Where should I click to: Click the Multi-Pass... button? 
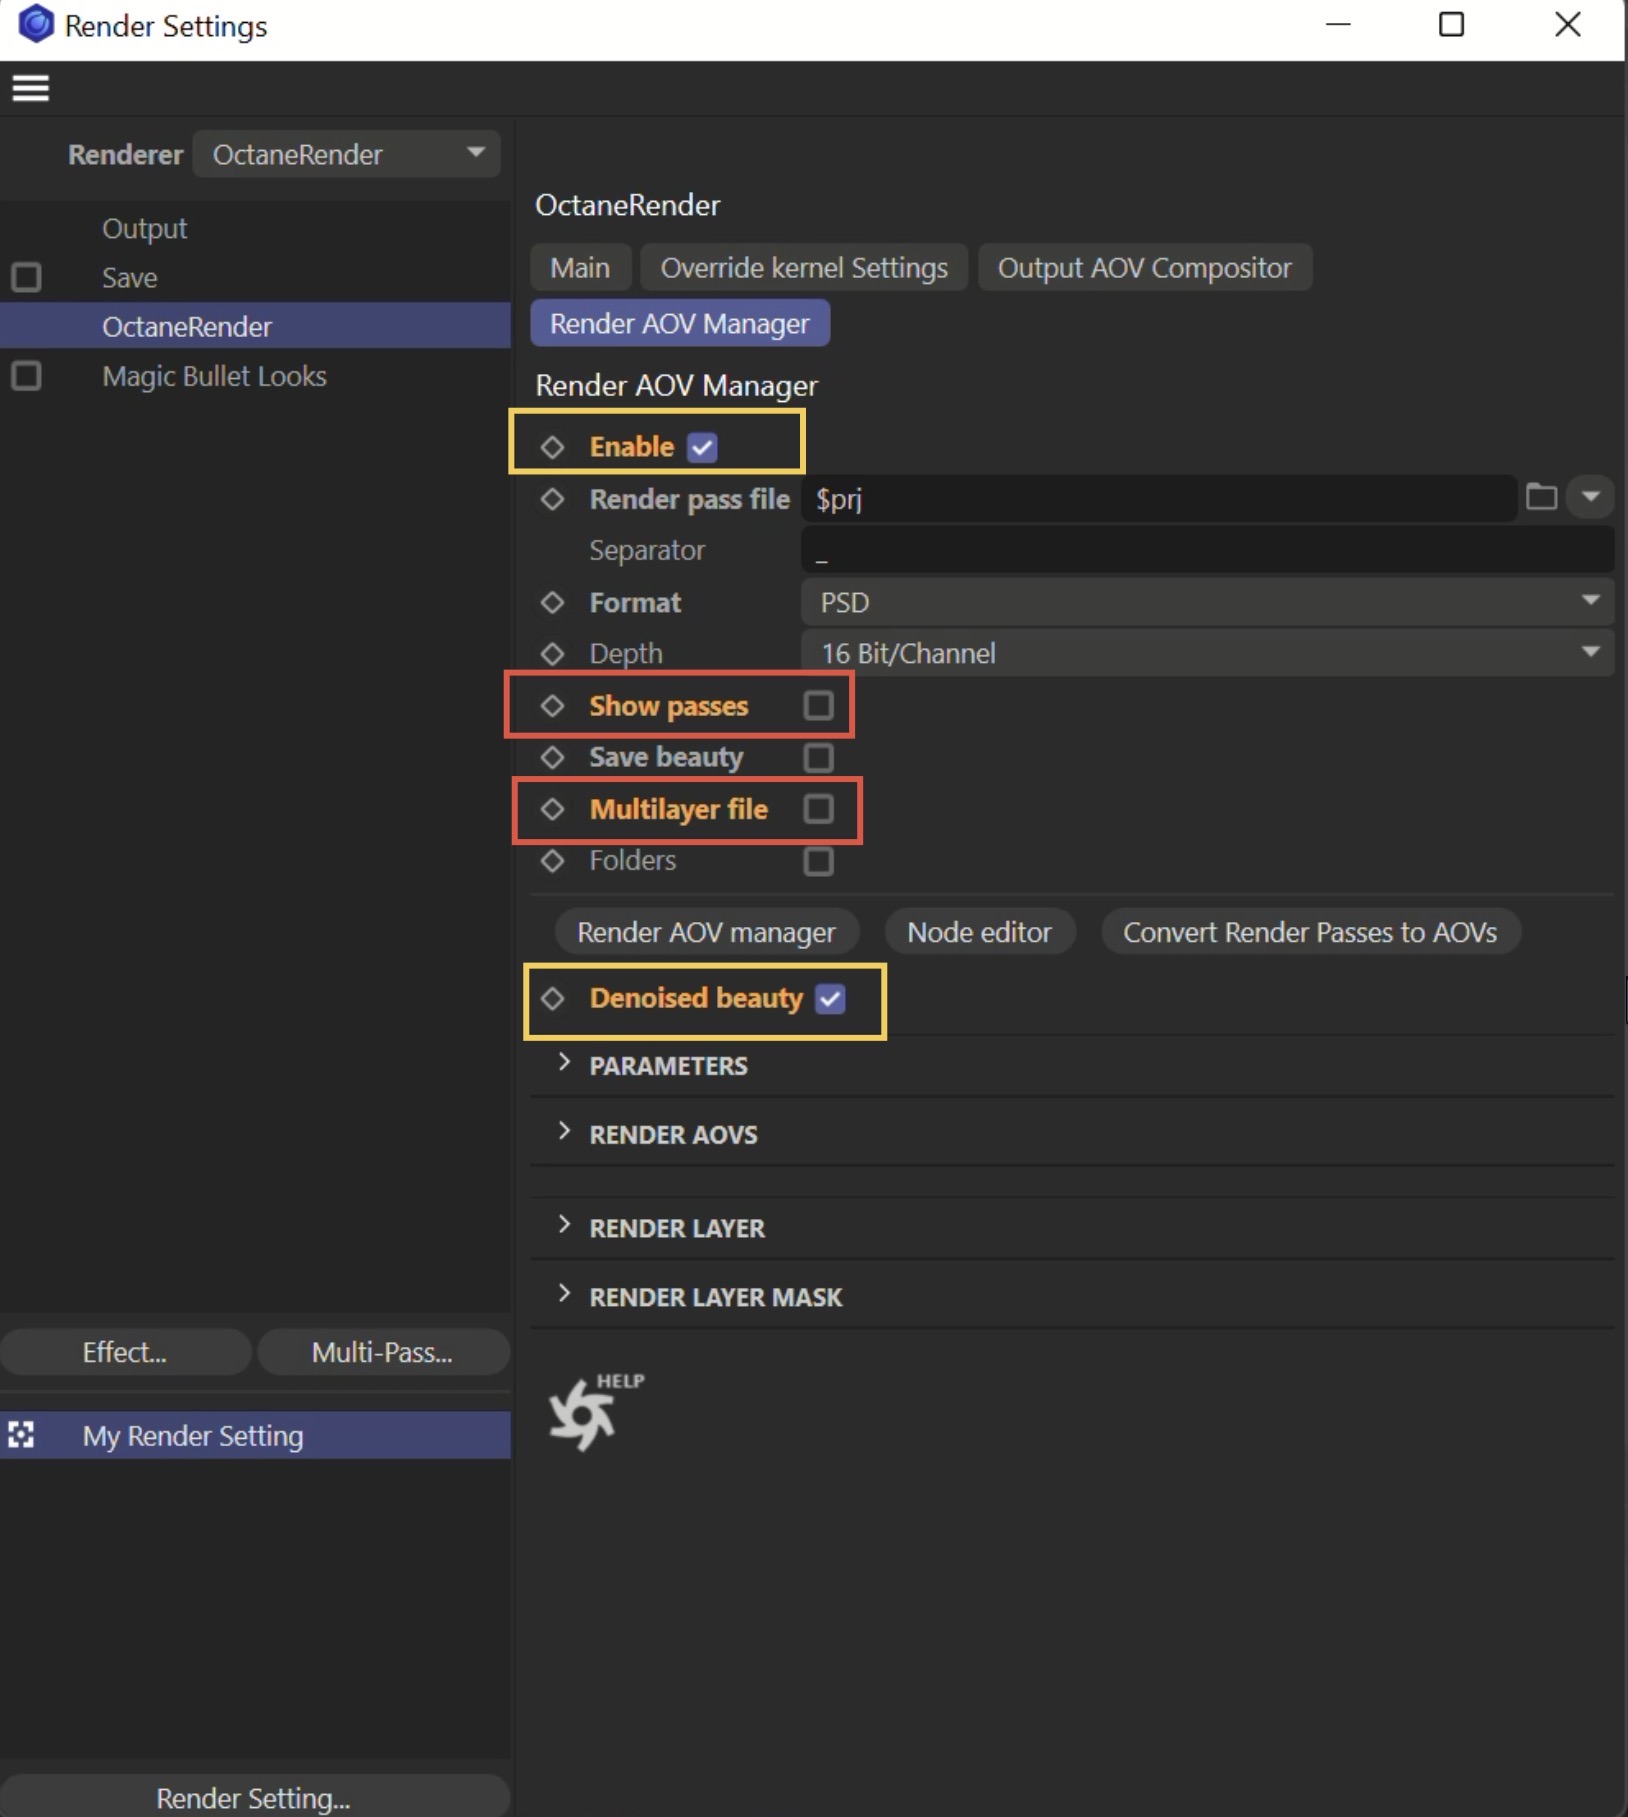(x=383, y=1352)
